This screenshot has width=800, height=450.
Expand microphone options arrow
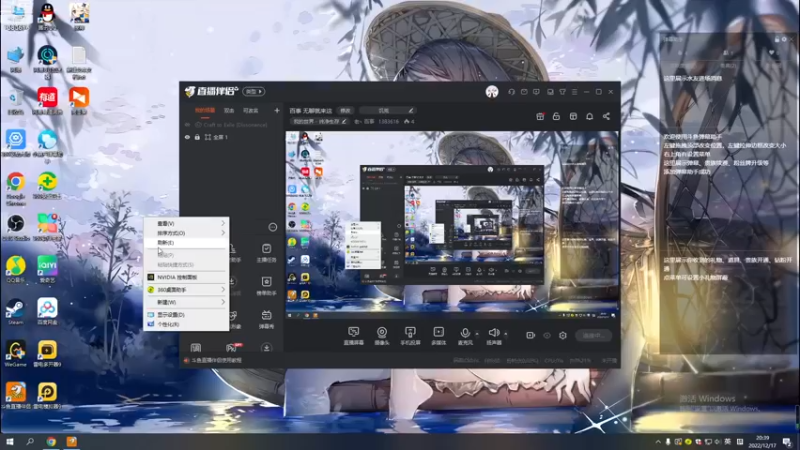[x=477, y=334]
